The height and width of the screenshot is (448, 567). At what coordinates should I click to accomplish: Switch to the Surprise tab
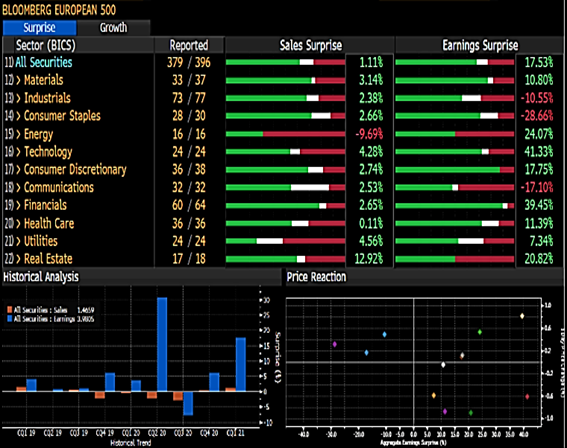coord(39,28)
